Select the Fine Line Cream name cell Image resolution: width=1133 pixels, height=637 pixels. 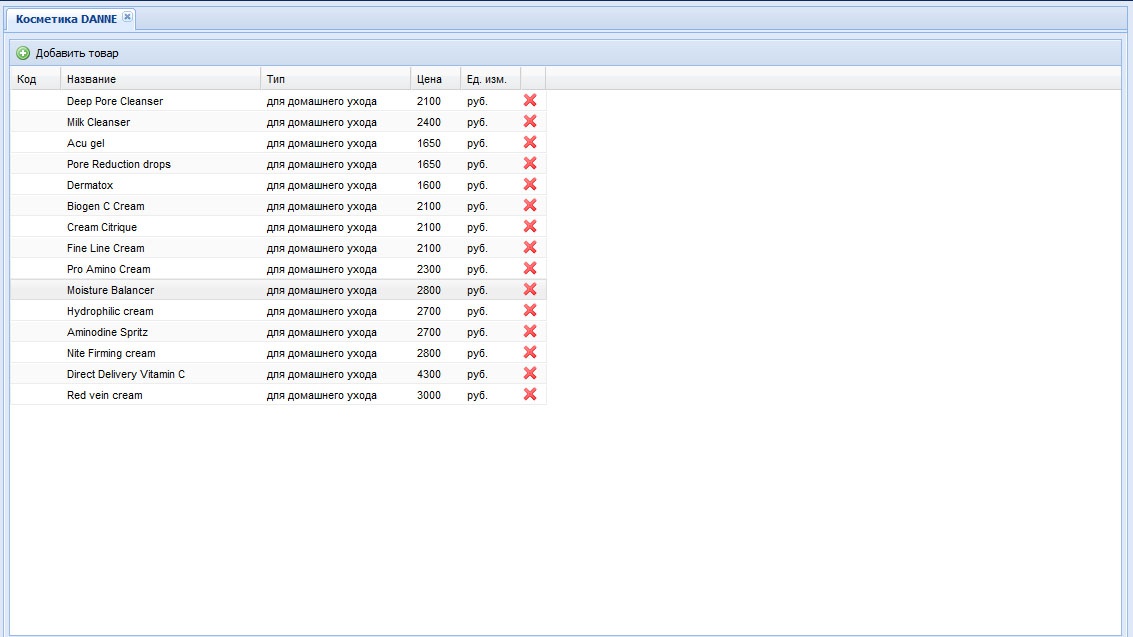pyautogui.click(x=160, y=248)
